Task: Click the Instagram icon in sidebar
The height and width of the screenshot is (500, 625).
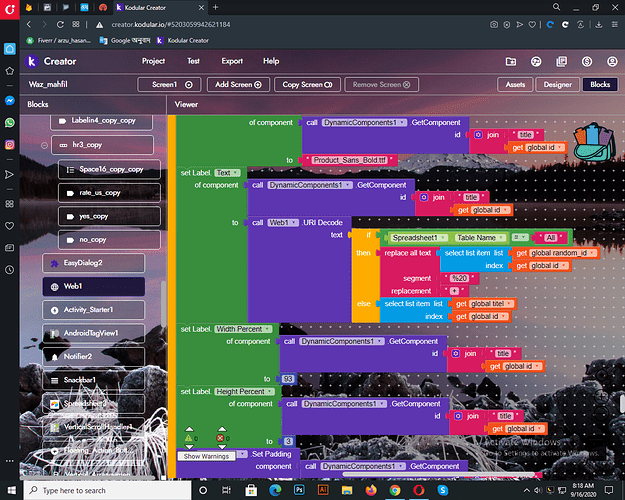Action: [x=9, y=144]
